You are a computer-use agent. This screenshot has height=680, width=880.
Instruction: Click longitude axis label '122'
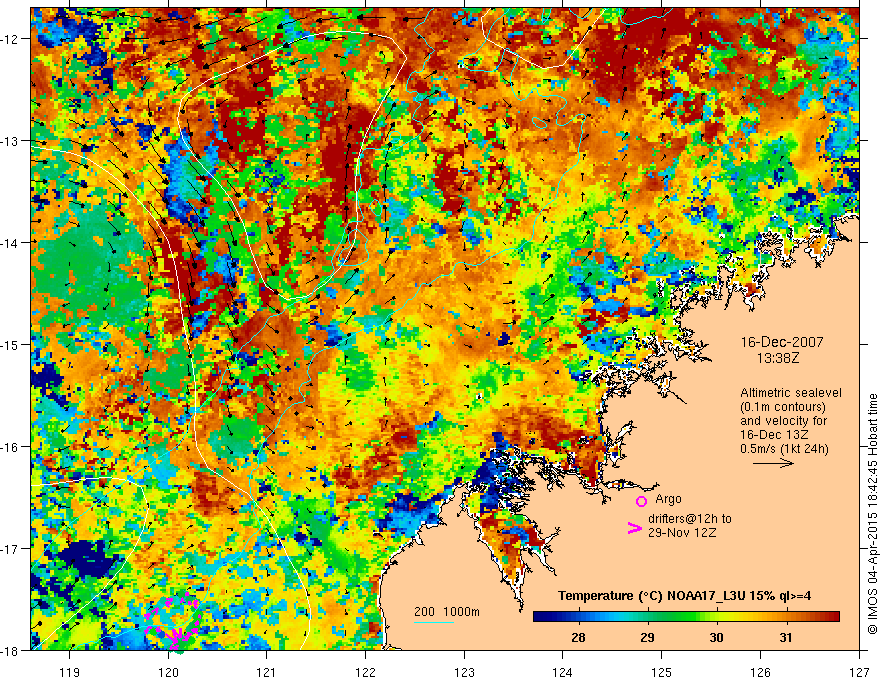pos(365,672)
